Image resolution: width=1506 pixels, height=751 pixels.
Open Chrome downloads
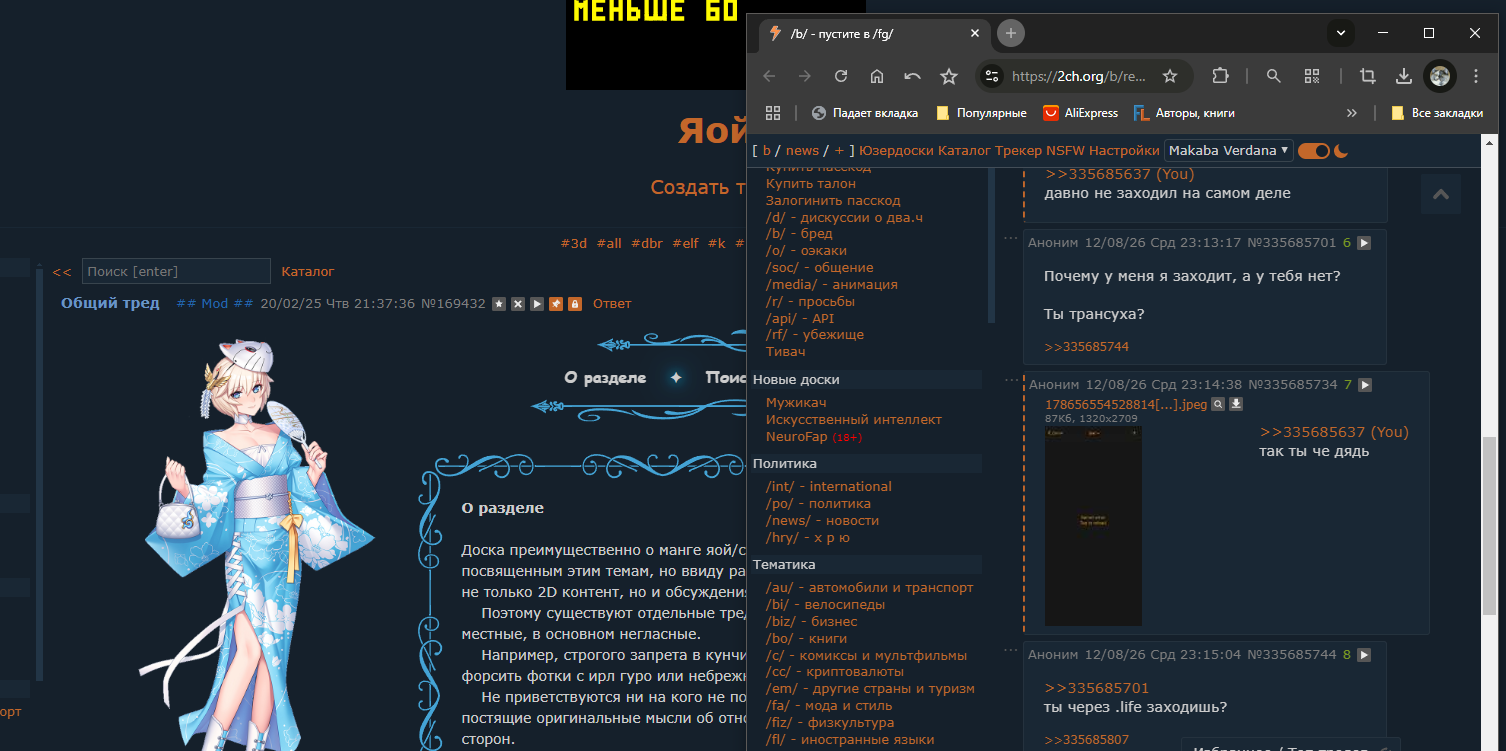click(1404, 76)
